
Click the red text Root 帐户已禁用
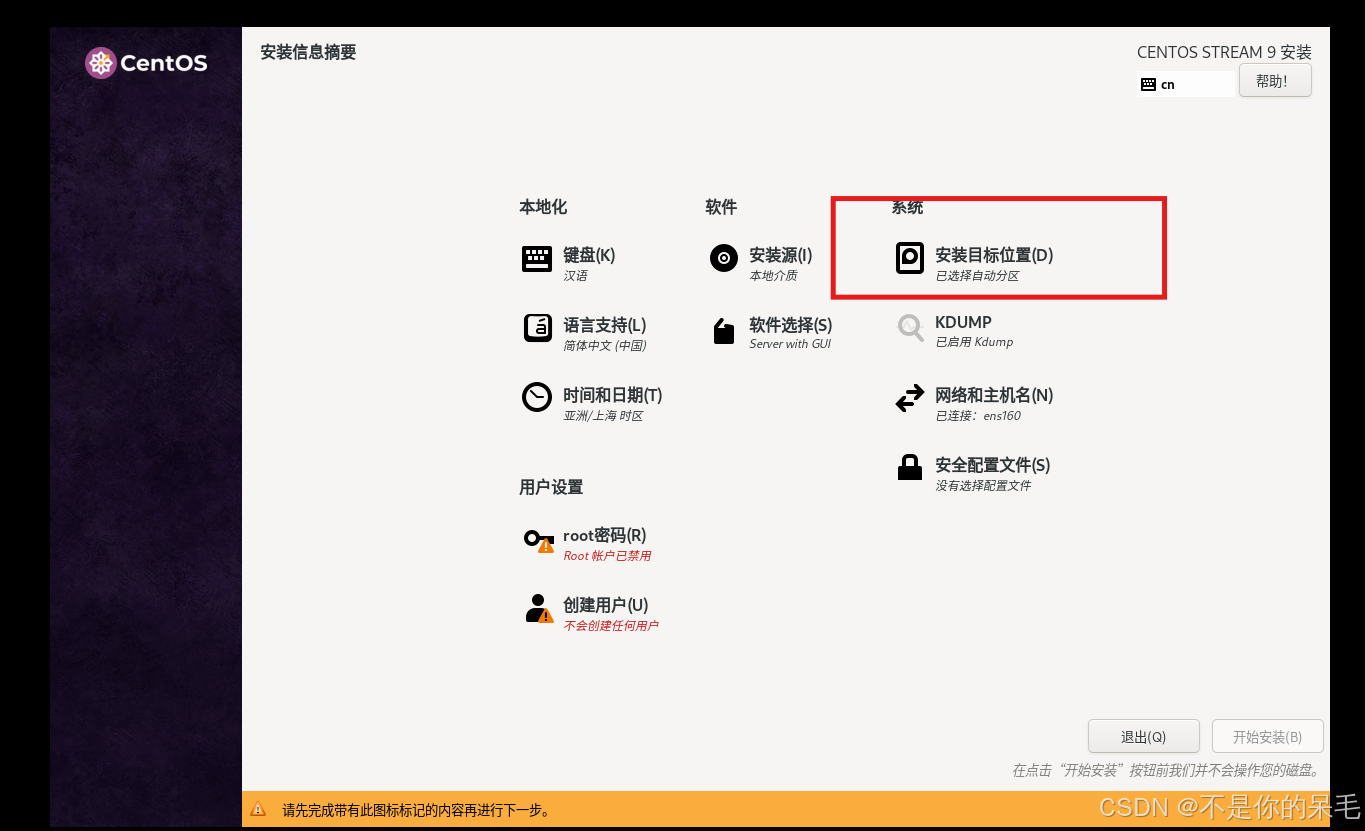(607, 556)
